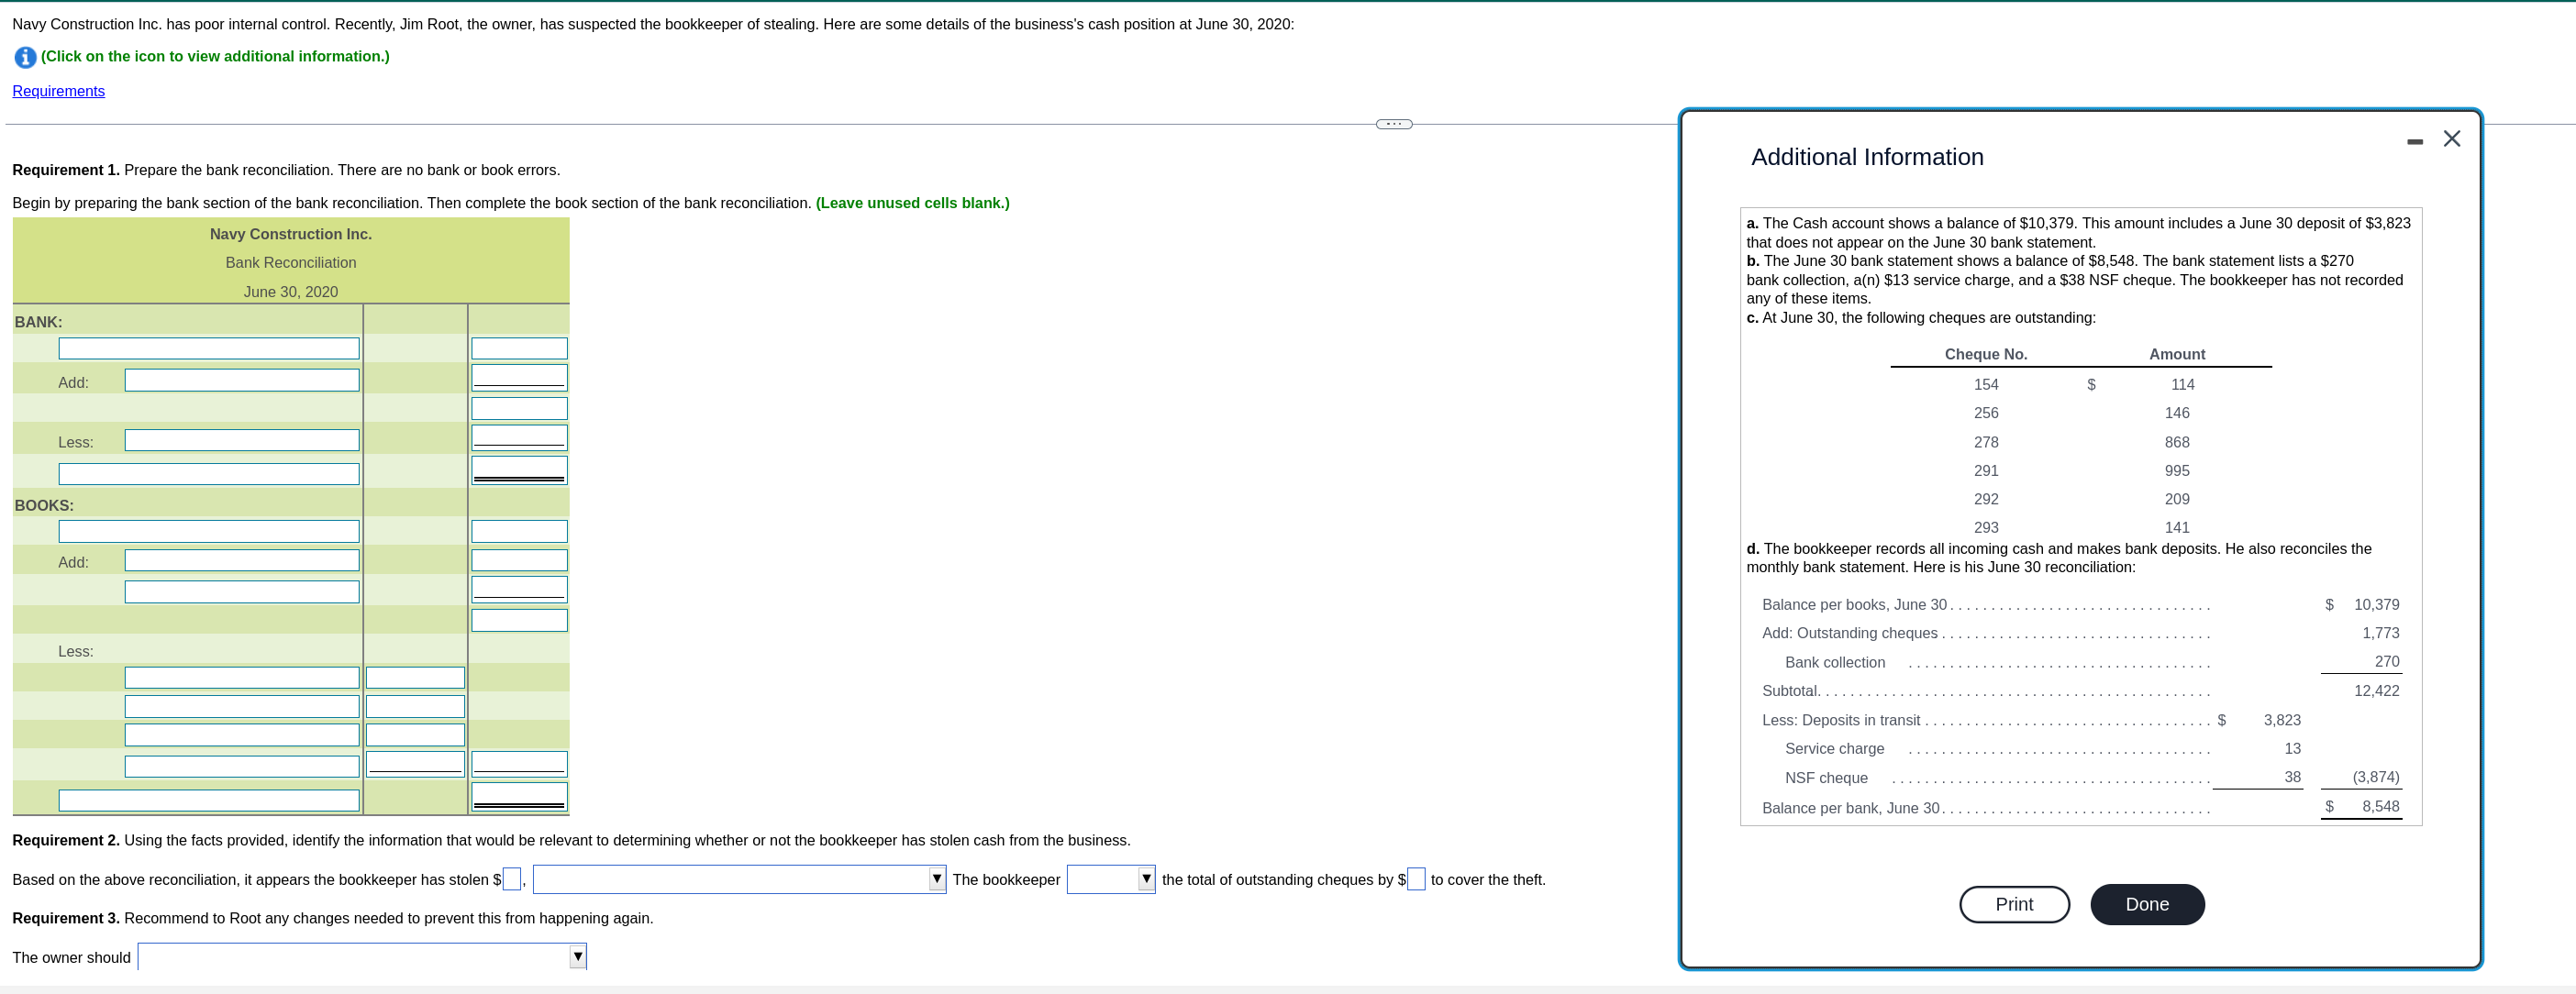The image size is (2576, 994).
Task: Click the stolen dollar amount input box
Action: [511, 879]
